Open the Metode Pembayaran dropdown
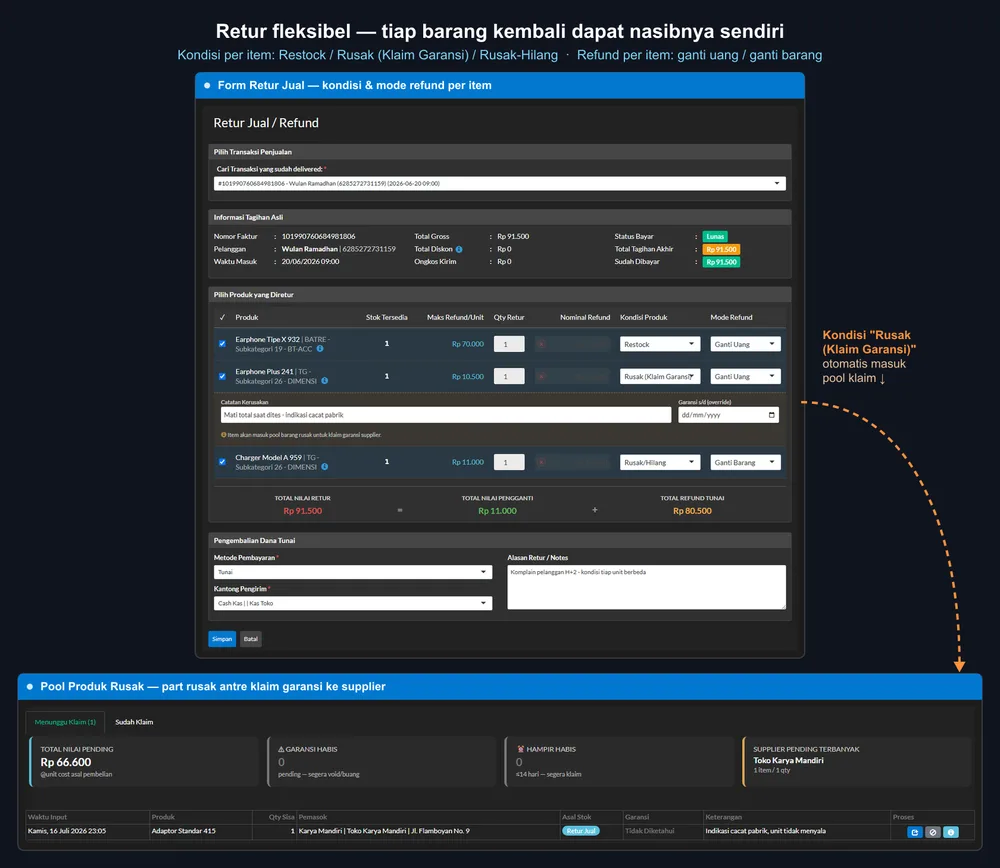 point(353,572)
